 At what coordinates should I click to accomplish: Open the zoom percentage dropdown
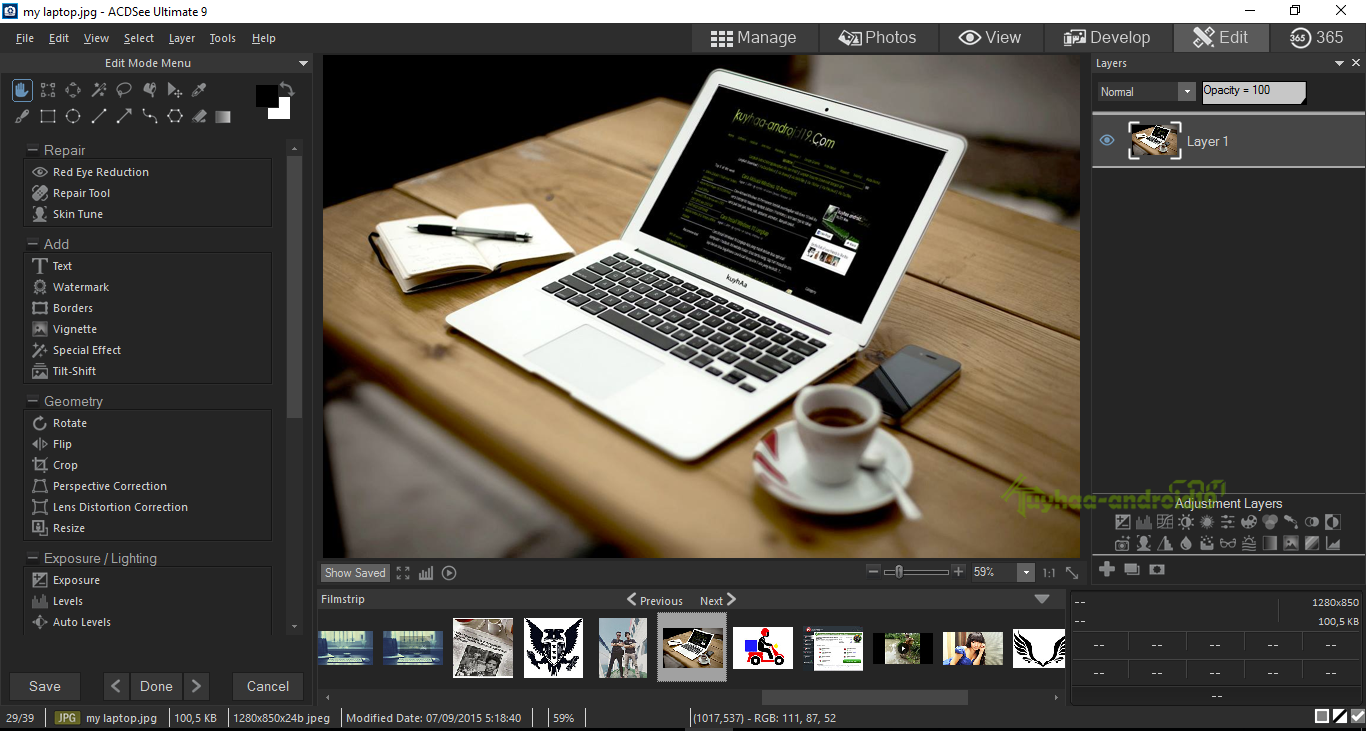[x=1025, y=573]
